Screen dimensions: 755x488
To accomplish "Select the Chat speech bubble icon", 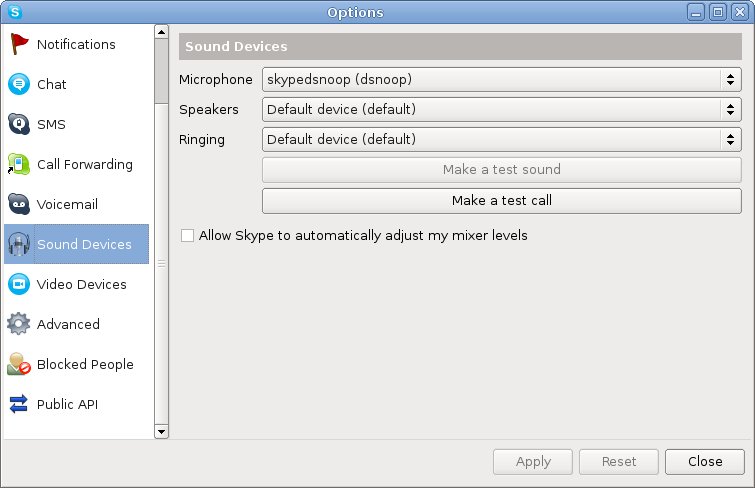I will click(19, 84).
